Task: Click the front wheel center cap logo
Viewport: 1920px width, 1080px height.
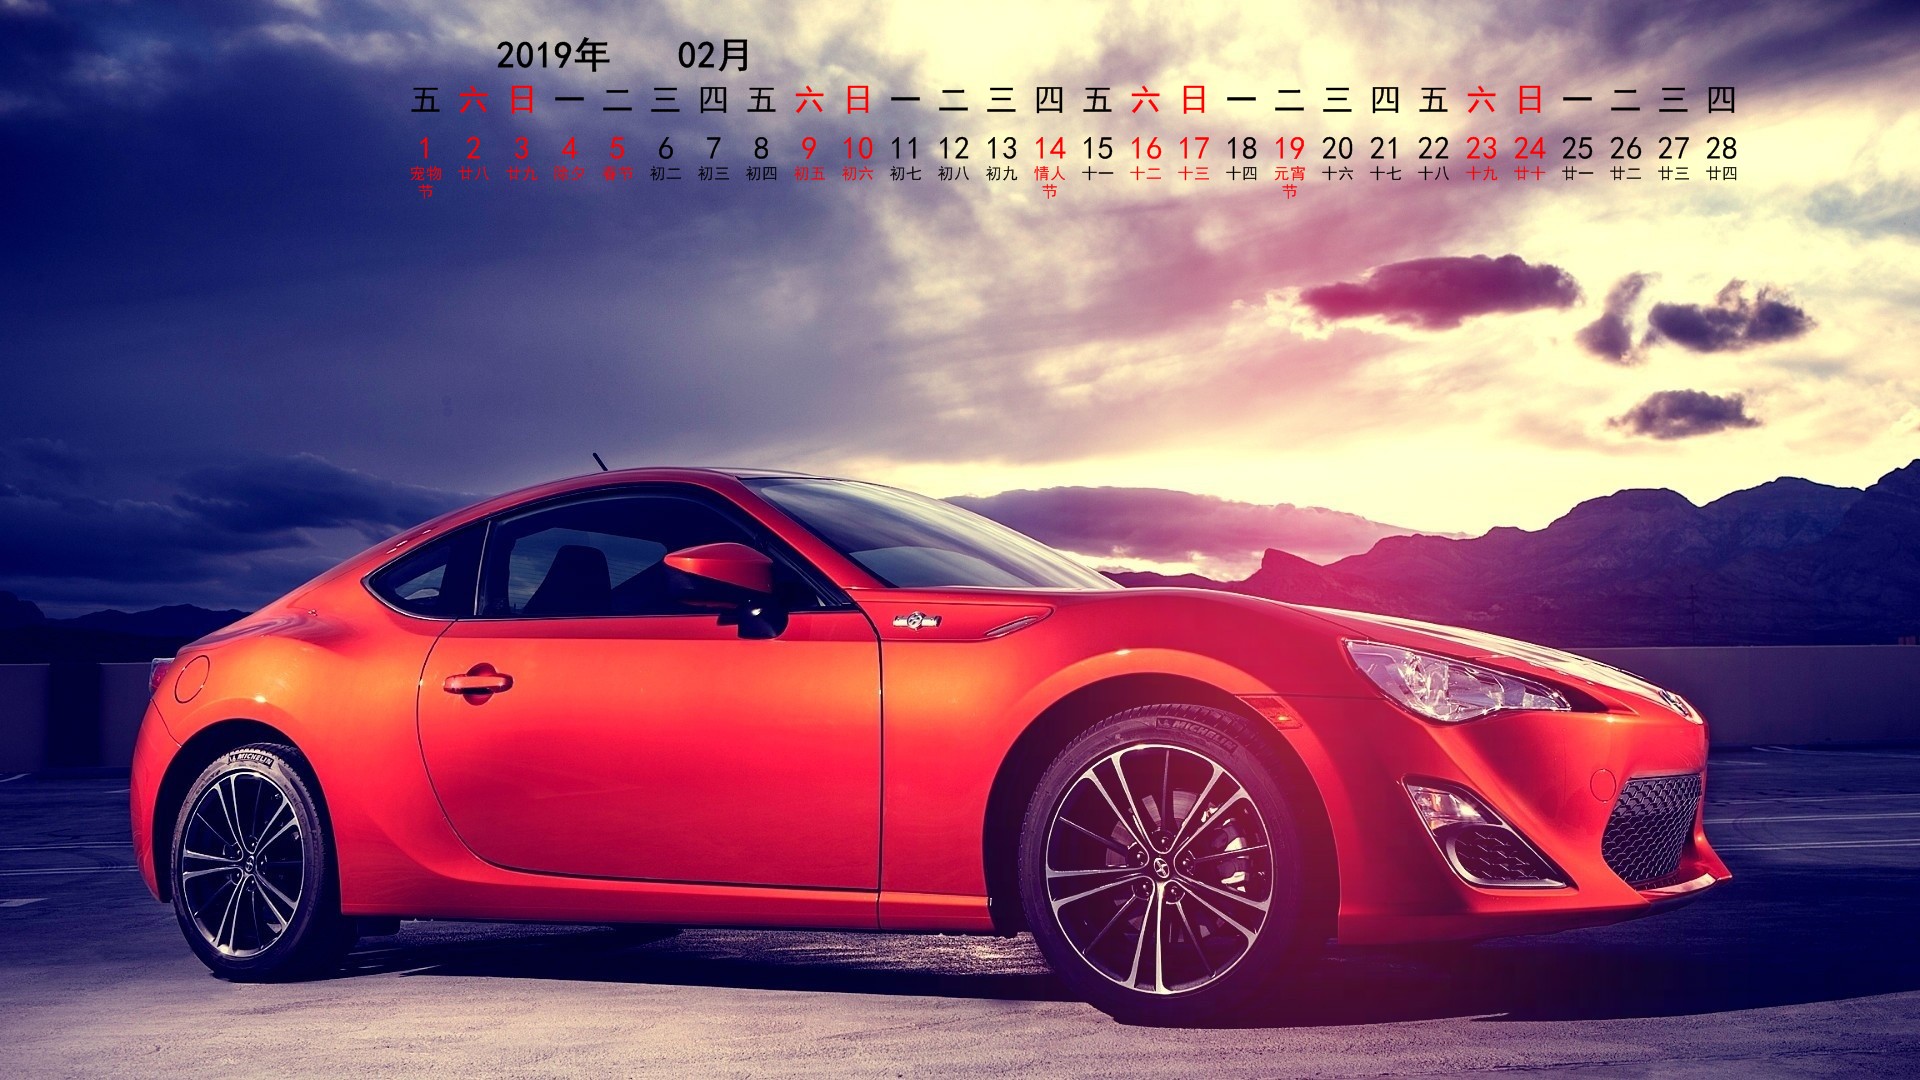Action: (1163, 868)
